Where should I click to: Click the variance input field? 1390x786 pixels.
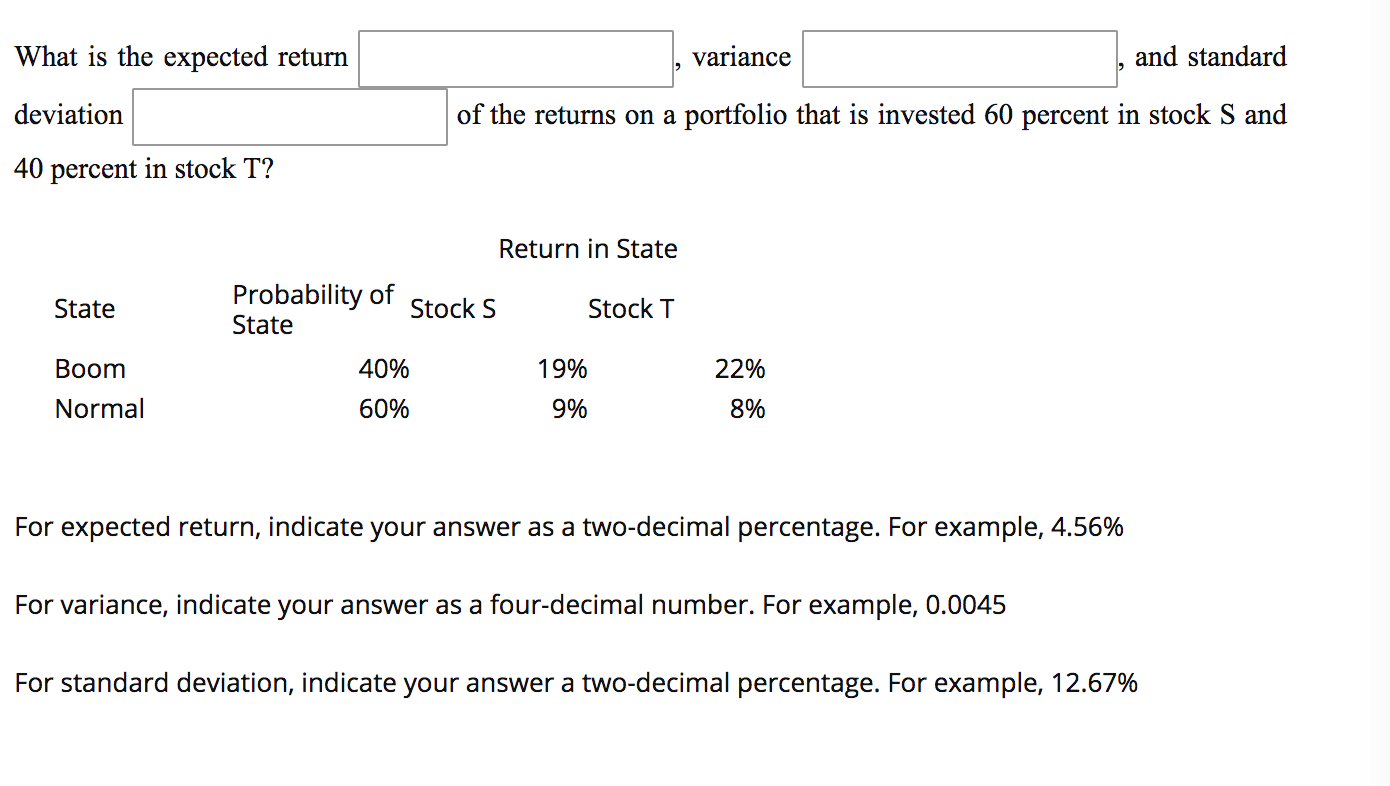(958, 58)
